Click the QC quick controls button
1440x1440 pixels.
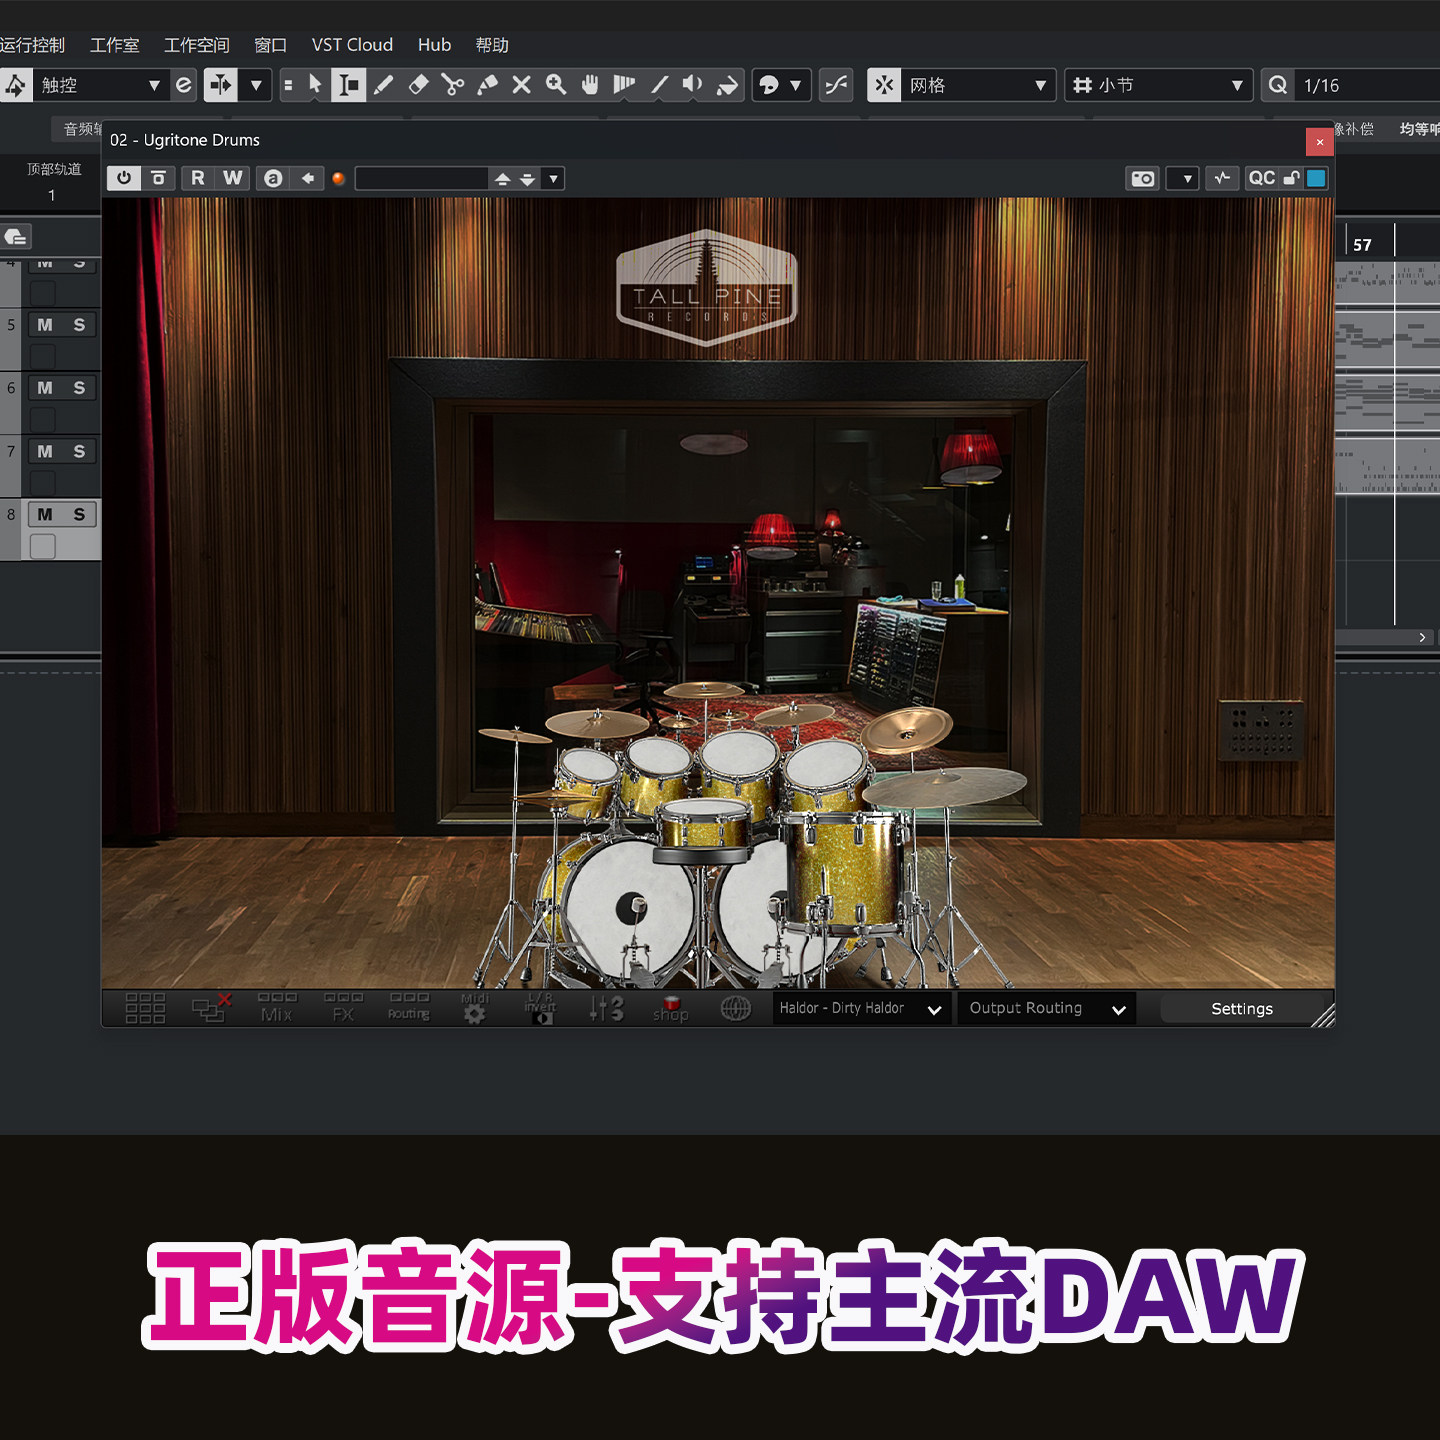tap(1262, 178)
